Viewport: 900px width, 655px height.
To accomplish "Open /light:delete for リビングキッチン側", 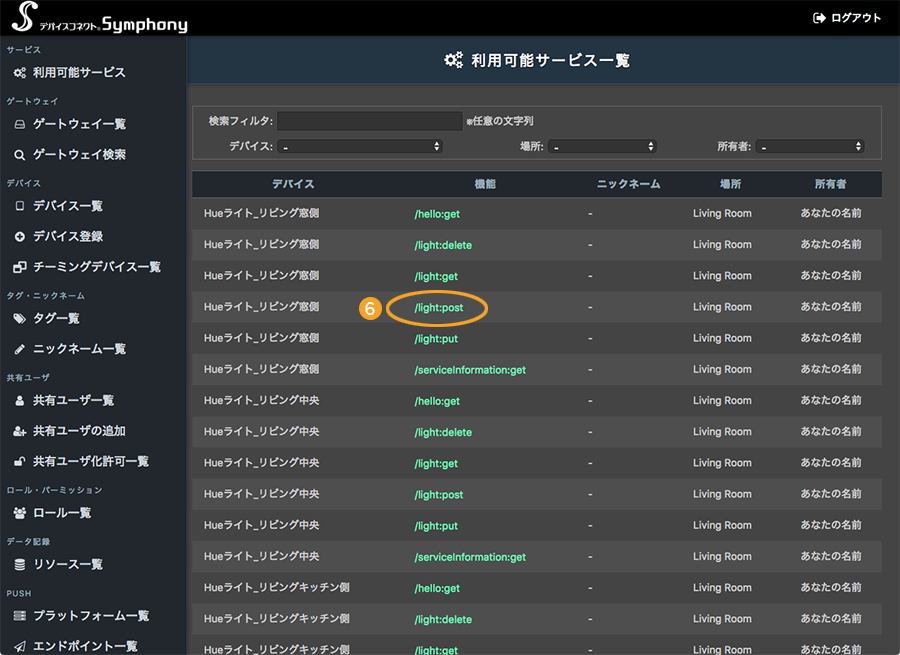I will pos(443,619).
